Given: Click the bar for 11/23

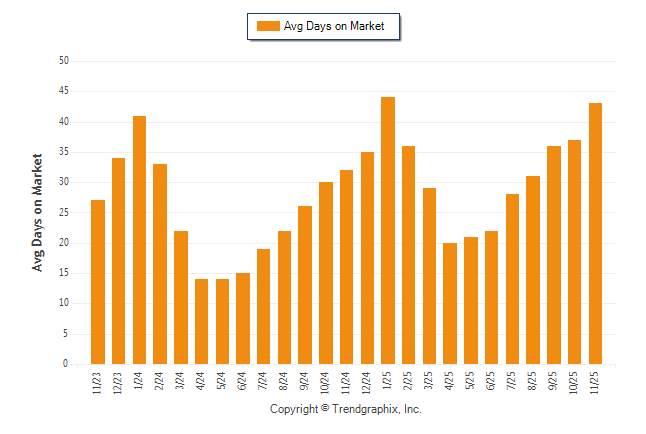Looking at the screenshot, I should point(98,282).
